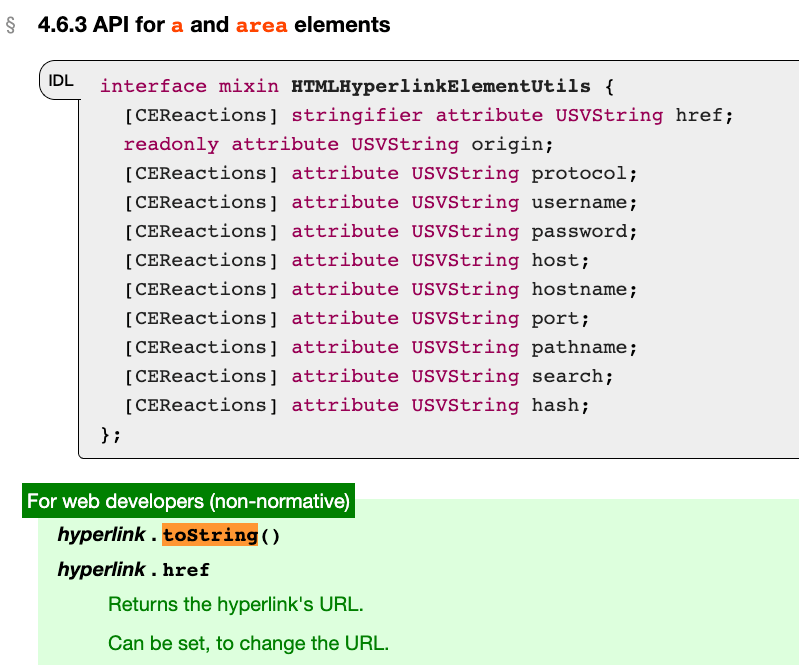Click the CEReactions link on the username line
The height and width of the screenshot is (665, 799).
tap(201, 202)
